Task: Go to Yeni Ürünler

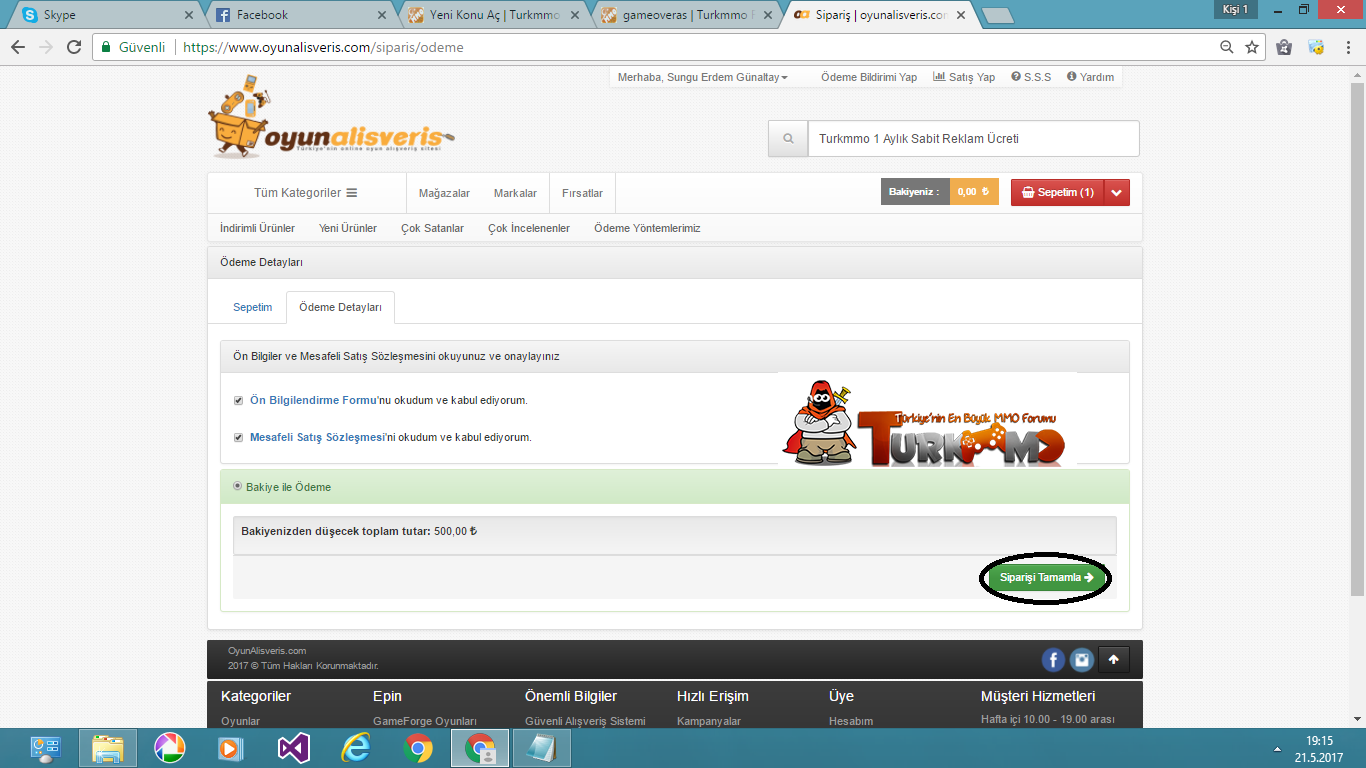Action: tap(348, 228)
